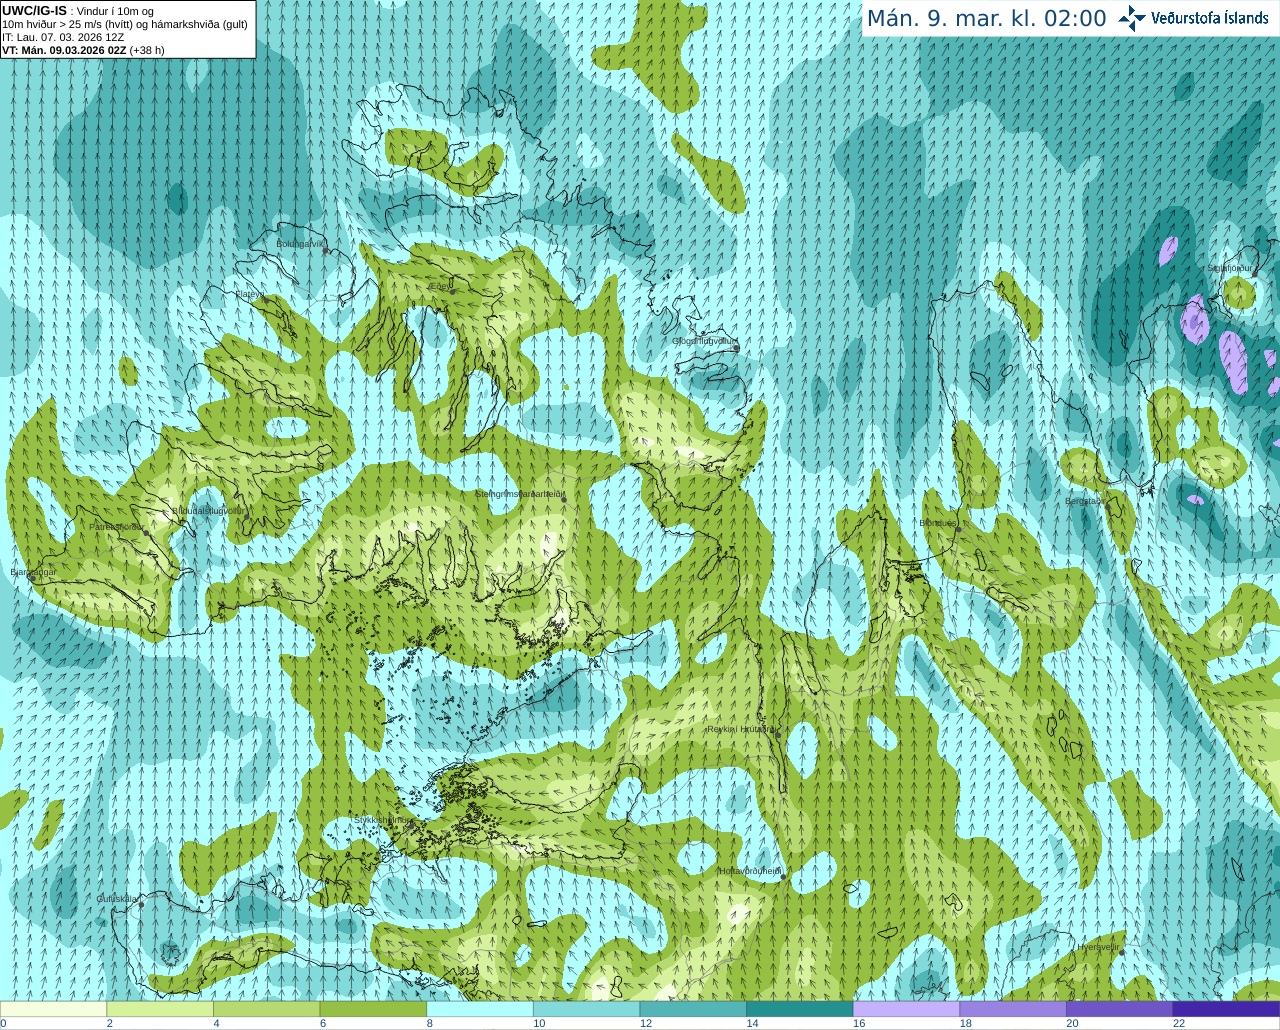
Task: Click the Patreksfjörður station marker
Action: click(x=146, y=533)
